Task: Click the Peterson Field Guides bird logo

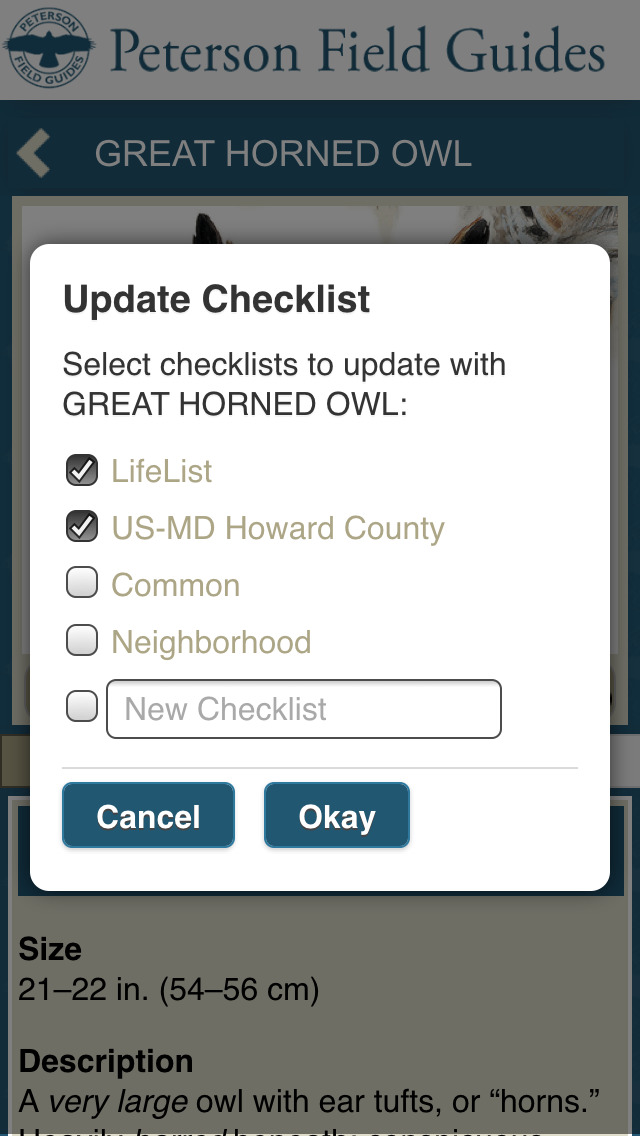Action: pos(48,48)
